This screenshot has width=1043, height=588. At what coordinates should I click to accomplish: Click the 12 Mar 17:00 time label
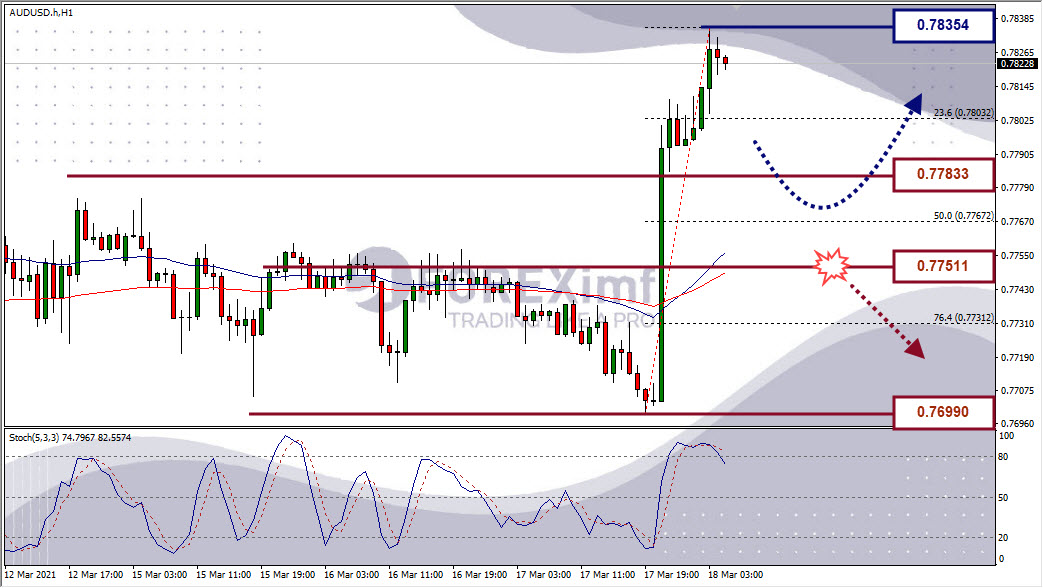[x=96, y=575]
